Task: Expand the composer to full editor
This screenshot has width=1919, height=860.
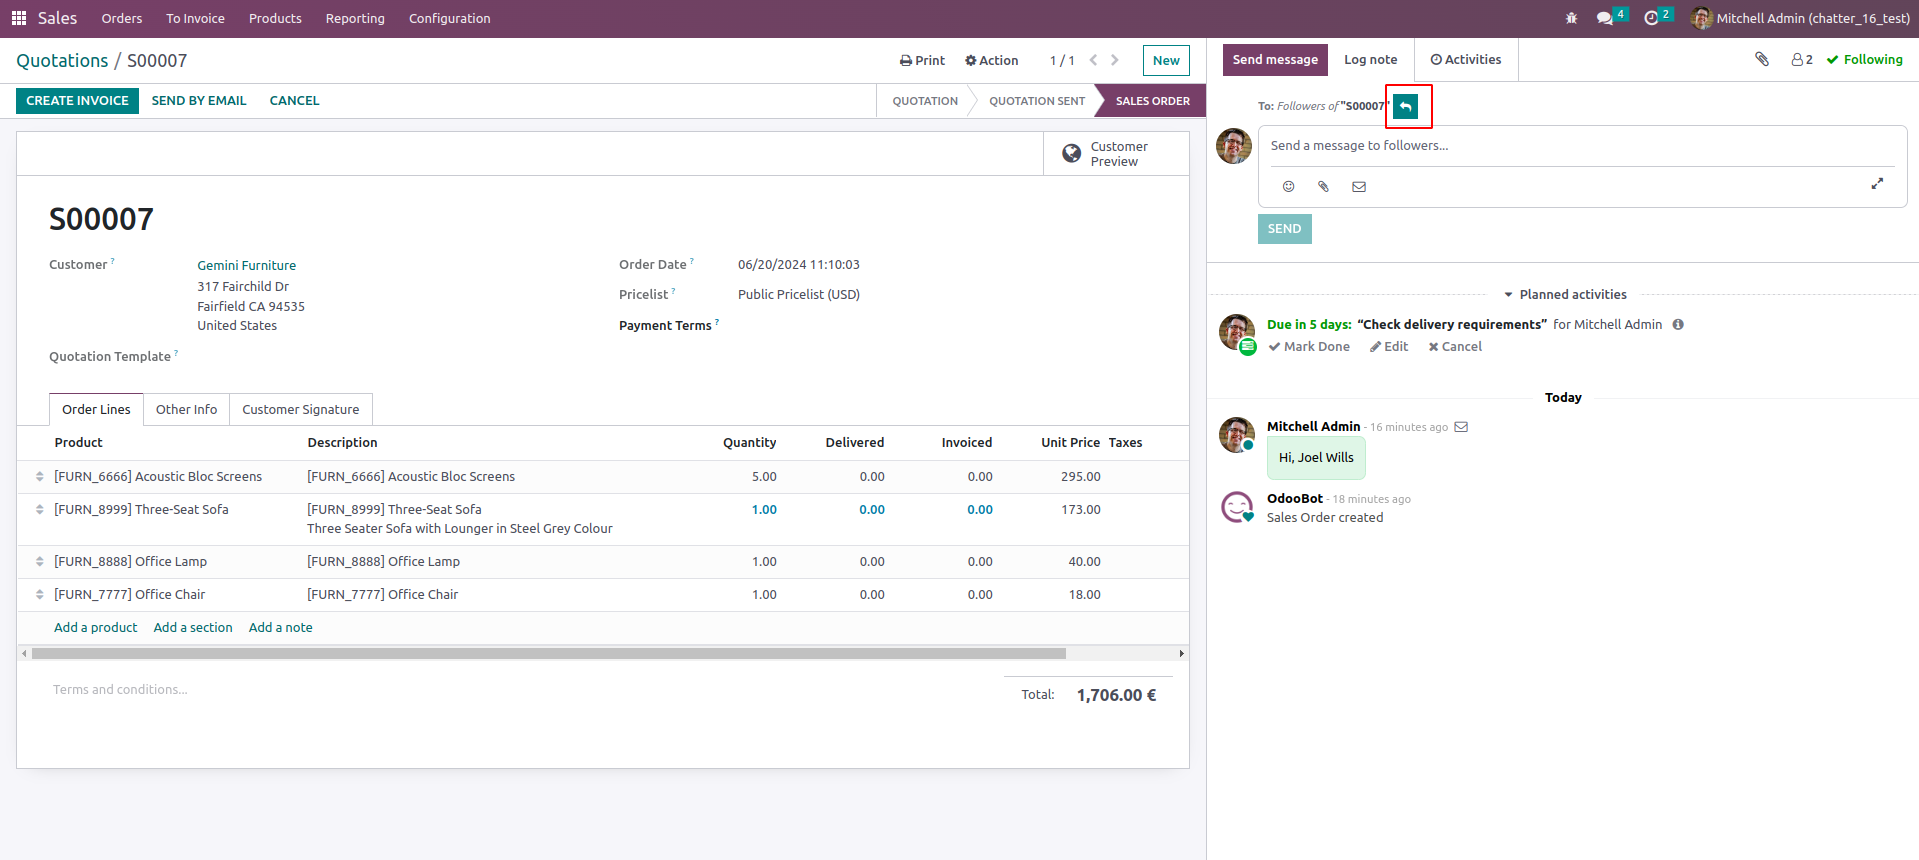Action: pos(1877,184)
